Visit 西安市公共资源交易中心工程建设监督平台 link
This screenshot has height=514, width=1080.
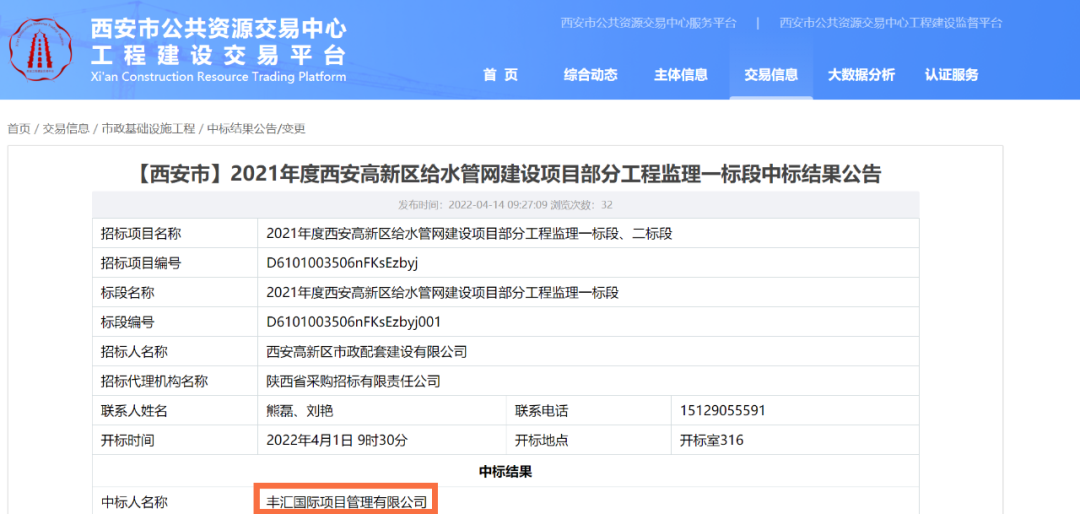tap(891, 23)
